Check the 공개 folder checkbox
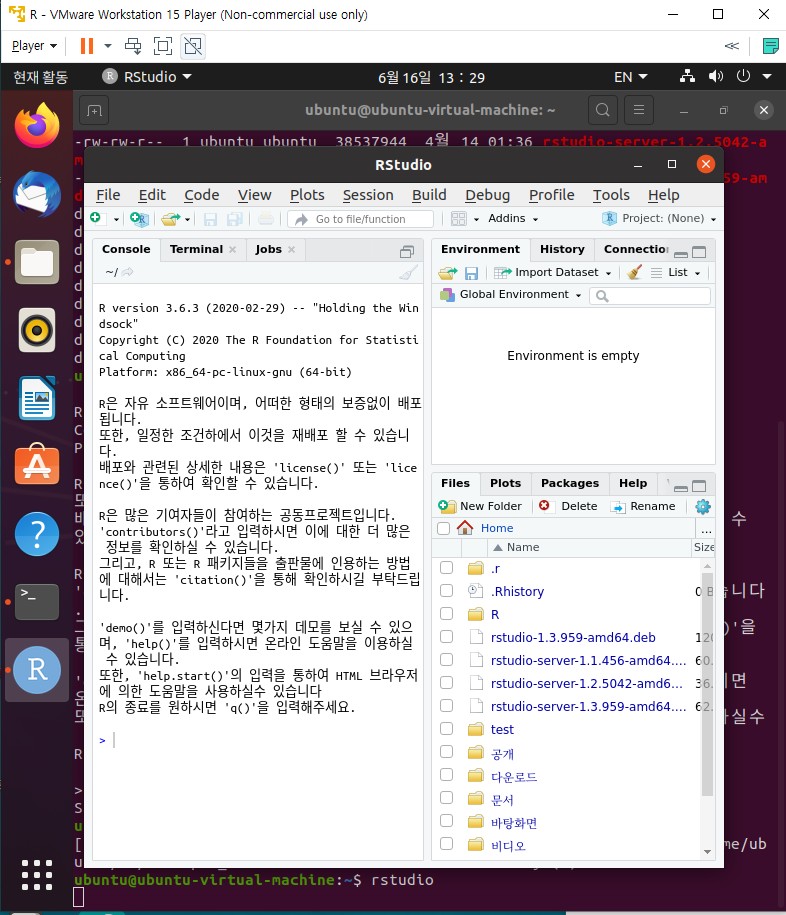This screenshot has height=915, width=786. (x=446, y=751)
